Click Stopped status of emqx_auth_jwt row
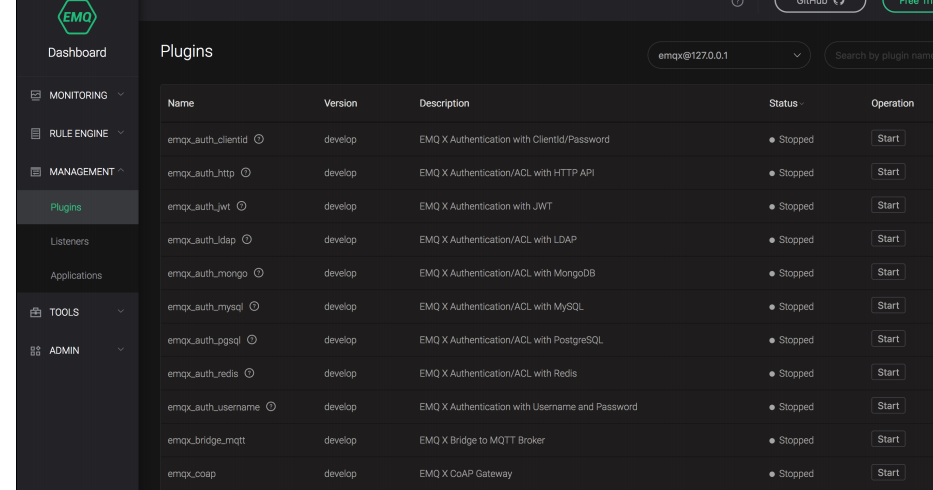Image resolution: width=933 pixels, height=490 pixels. click(791, 206)
